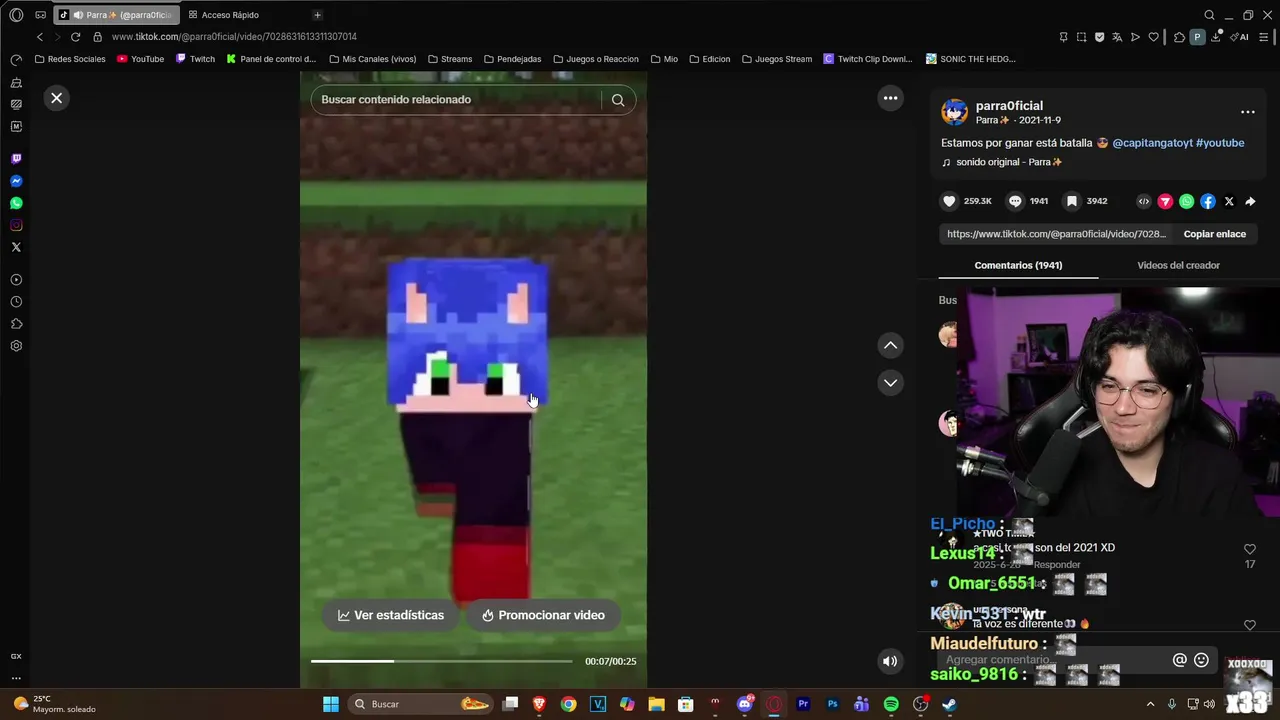
Task: Open a new browser tab
Action: point(317,15)
